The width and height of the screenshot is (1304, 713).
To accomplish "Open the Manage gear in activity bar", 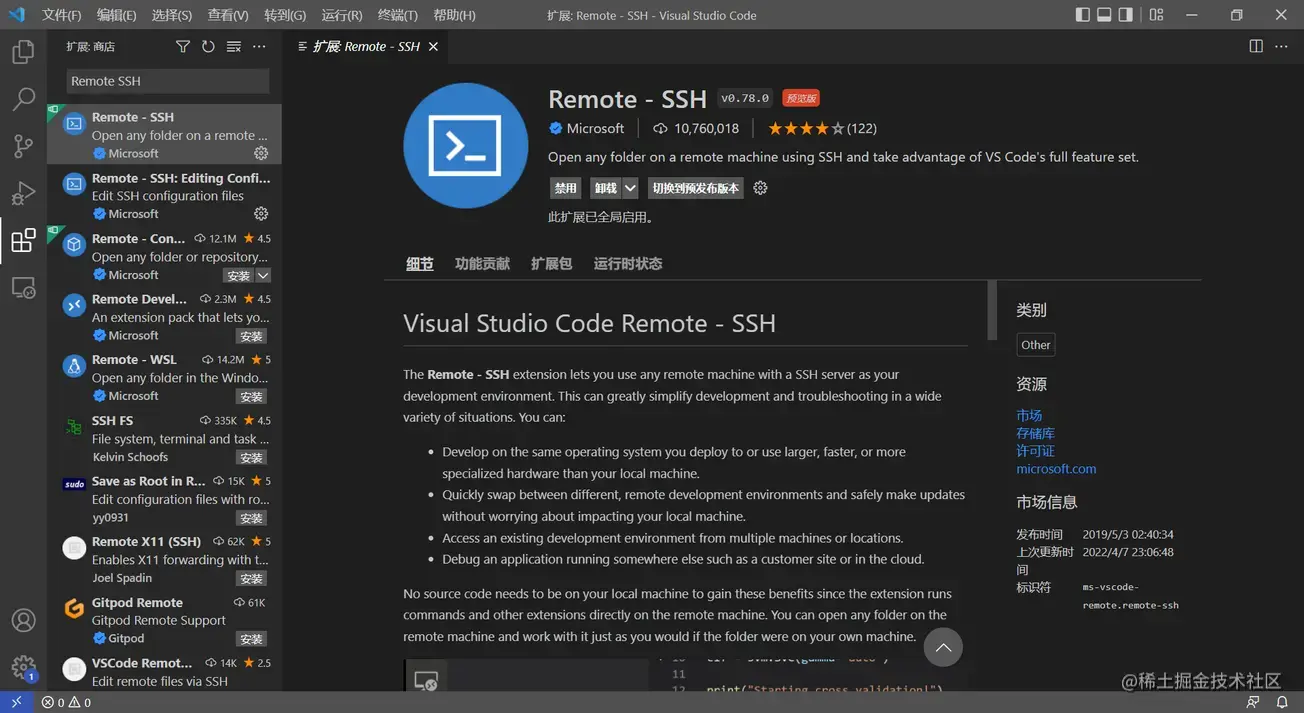I will point(23,667).
